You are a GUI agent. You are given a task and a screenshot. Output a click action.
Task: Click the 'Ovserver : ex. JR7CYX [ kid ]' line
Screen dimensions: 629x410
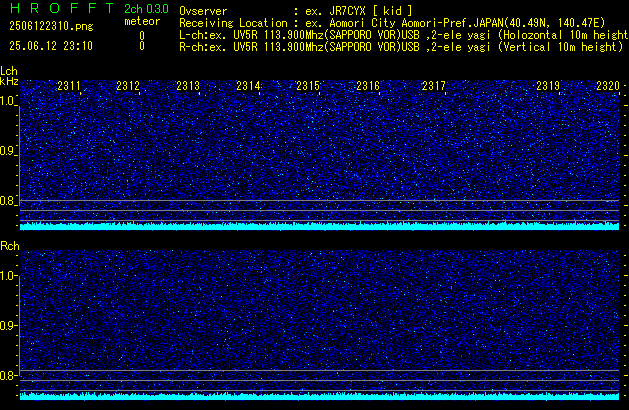(x=296, y=11)
